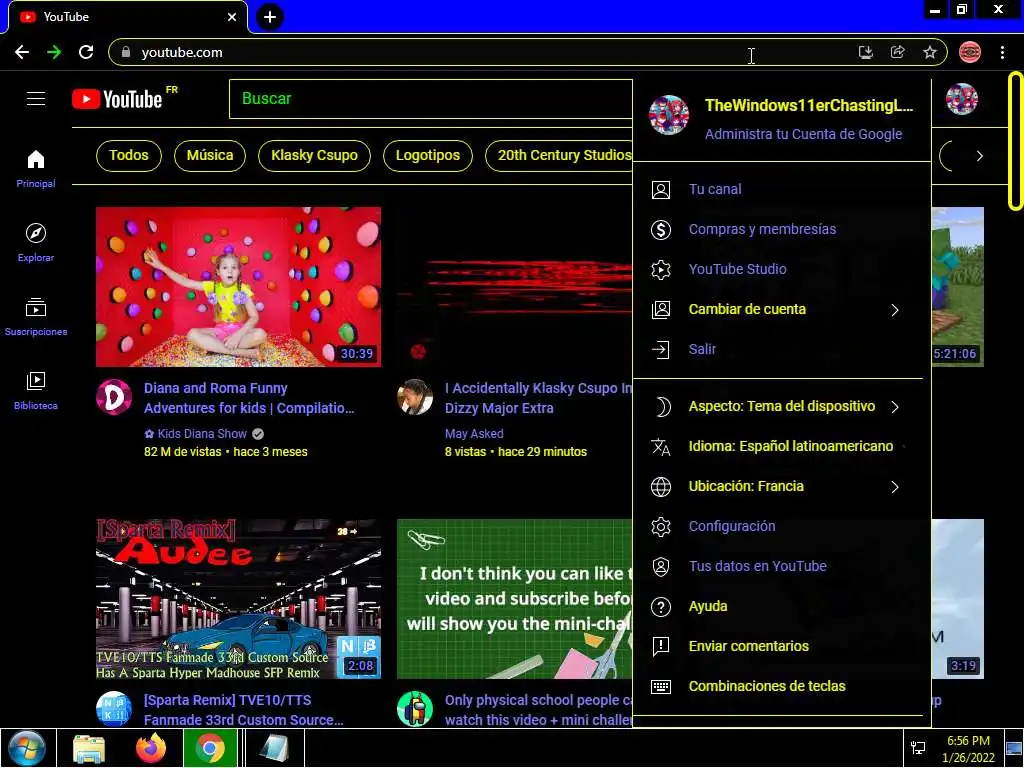Viewport: 1024px width, 768px height.
Task: Click browser back arrow
Action: tap(22, 52)
